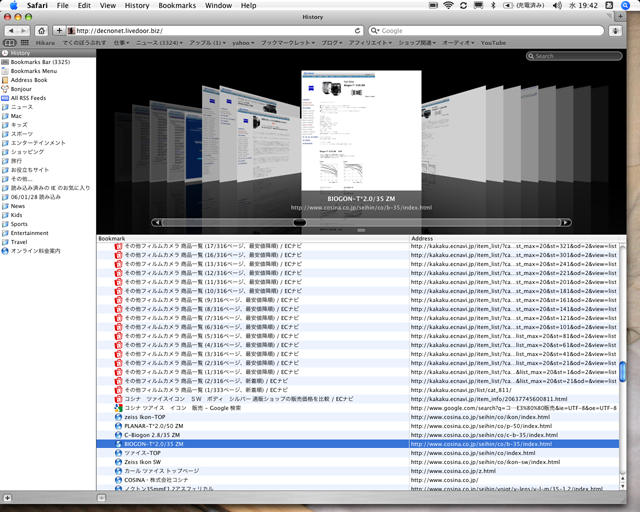The width and height of the screenshot is (640, 512).
Task: Select the History collection in sidebar
Action: tap(48, 53)
